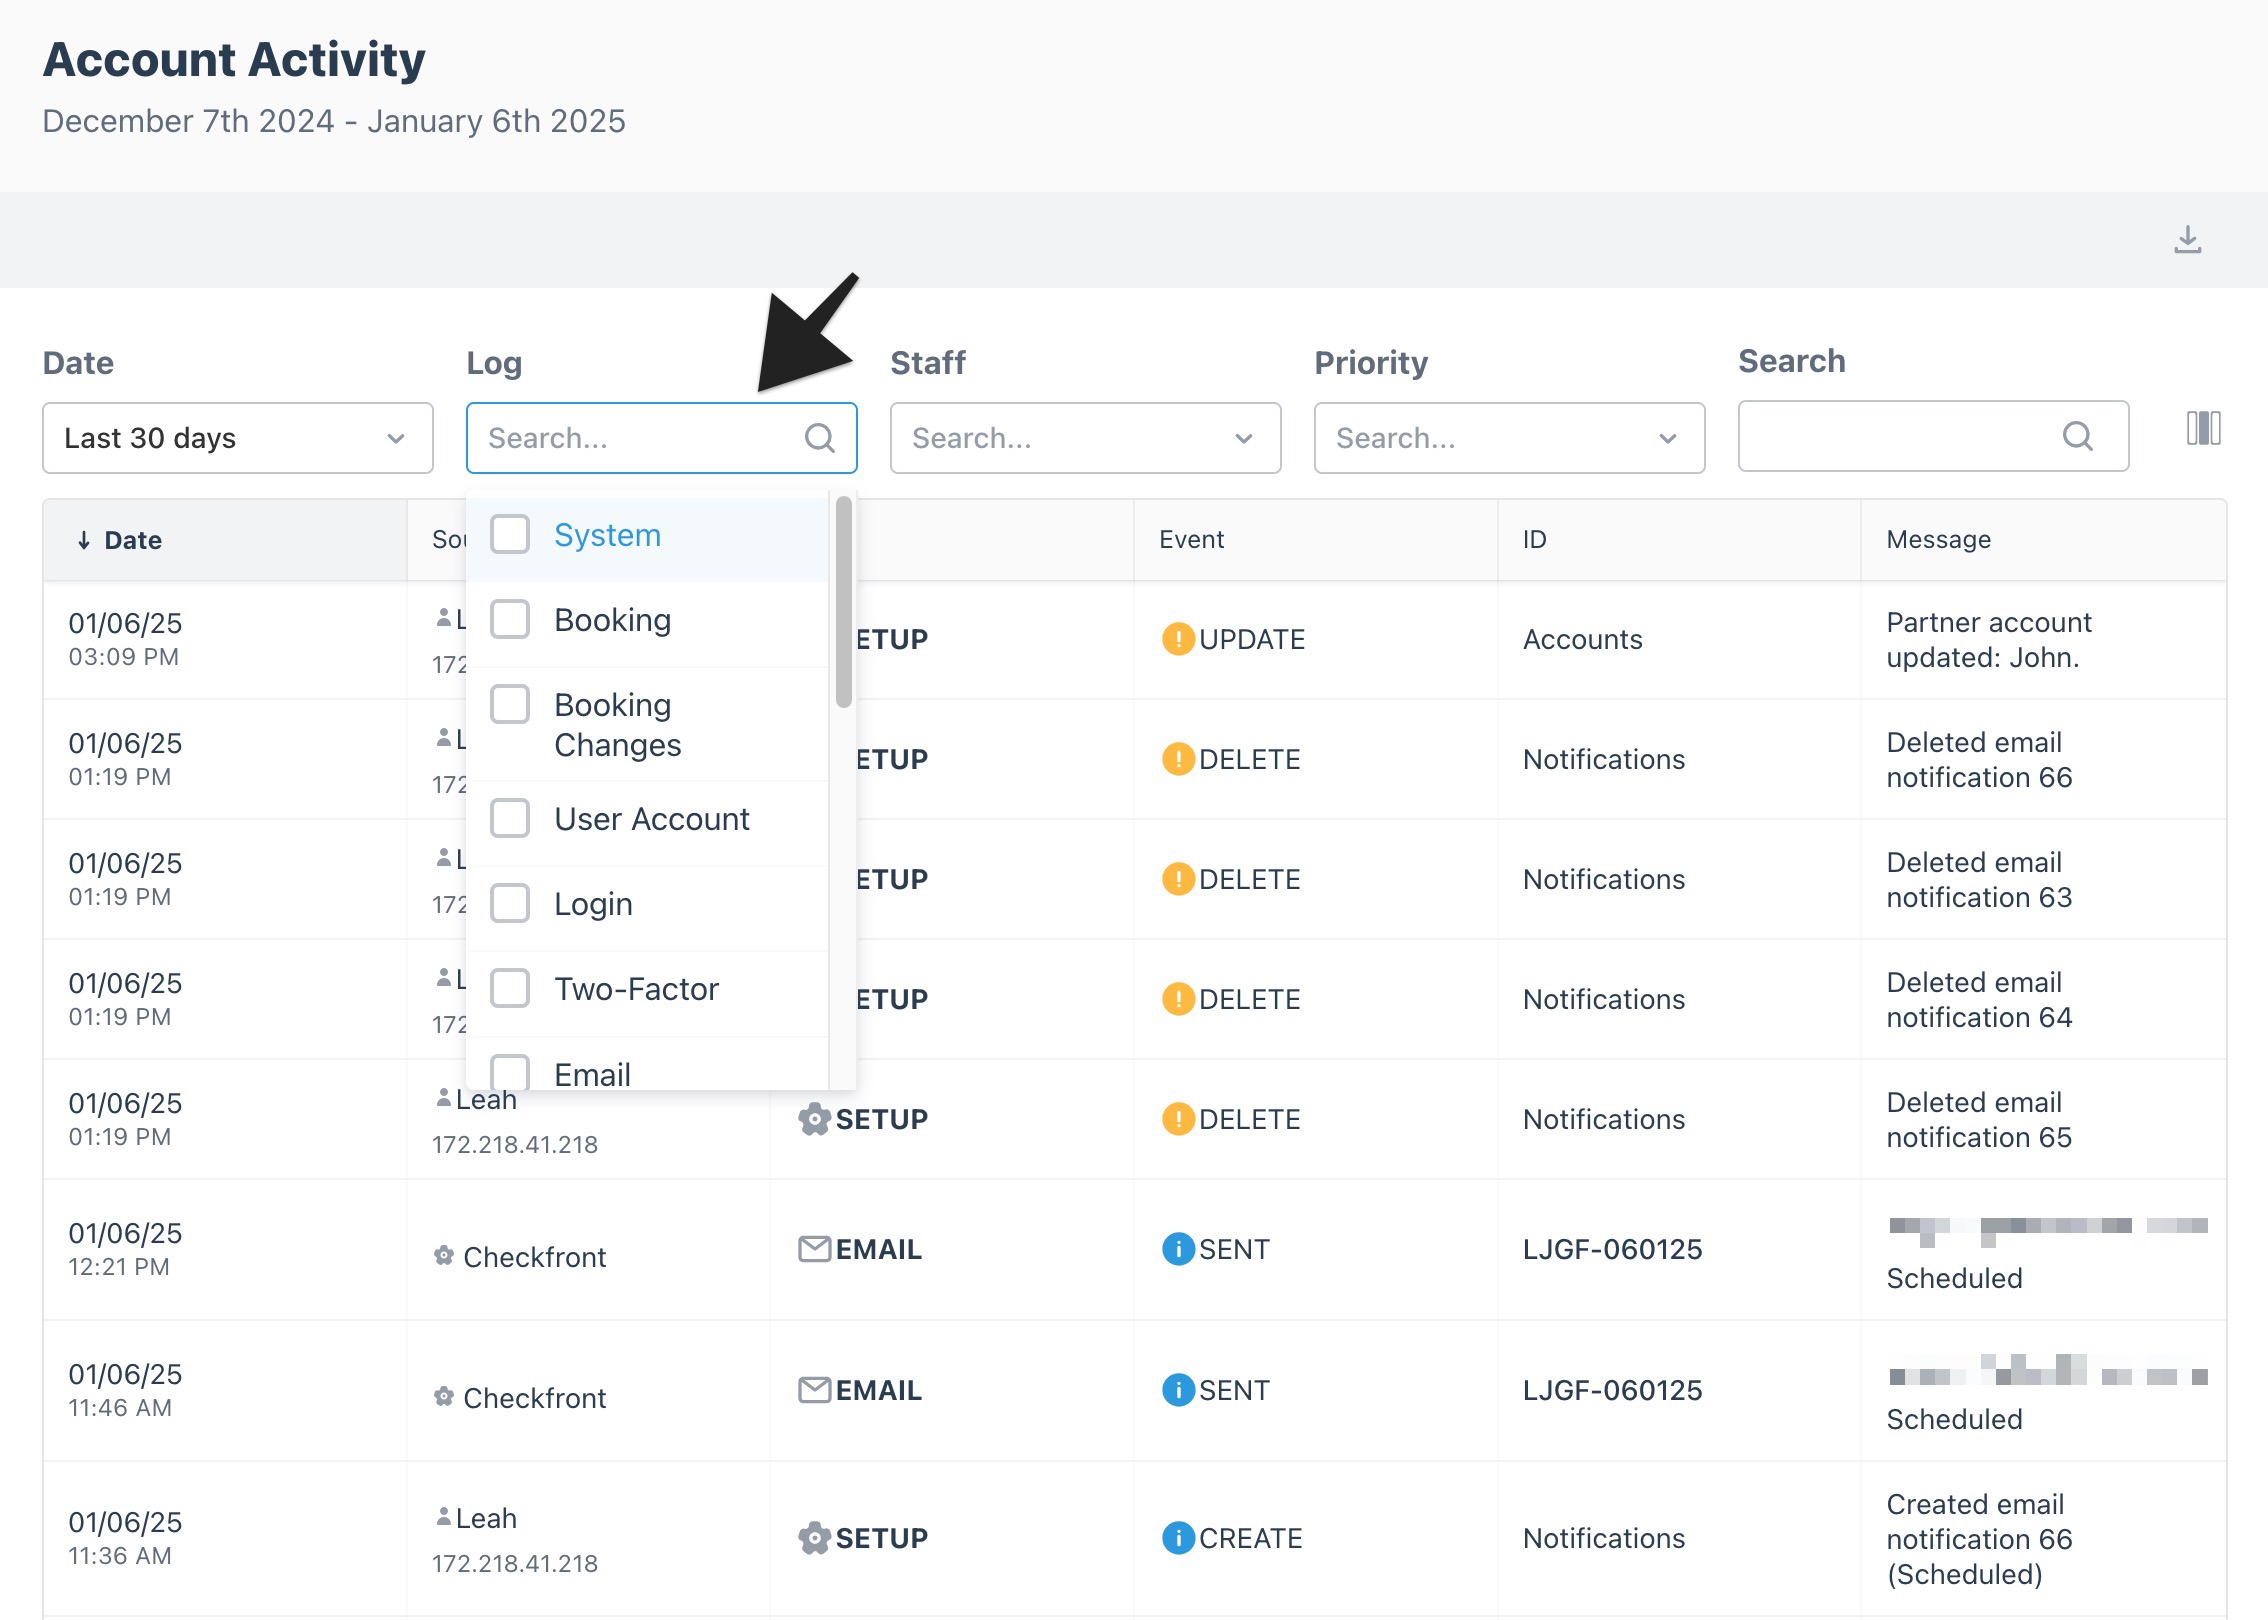Image resolution: width=2268 pixels, height=1620 pixels.
Task: Toggle the Two-Factor checkbox
Action: (510, 989)
